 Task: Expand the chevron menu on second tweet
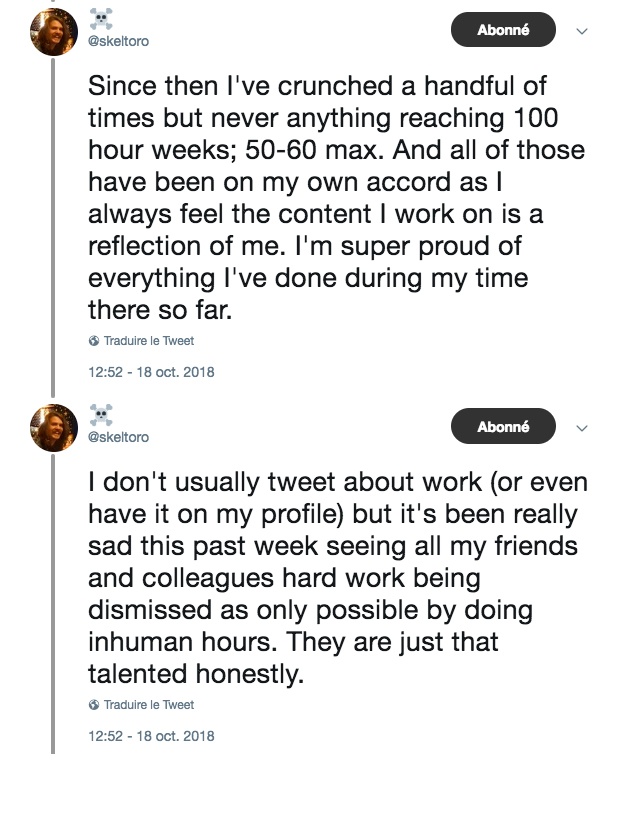[x=583, y=428]
